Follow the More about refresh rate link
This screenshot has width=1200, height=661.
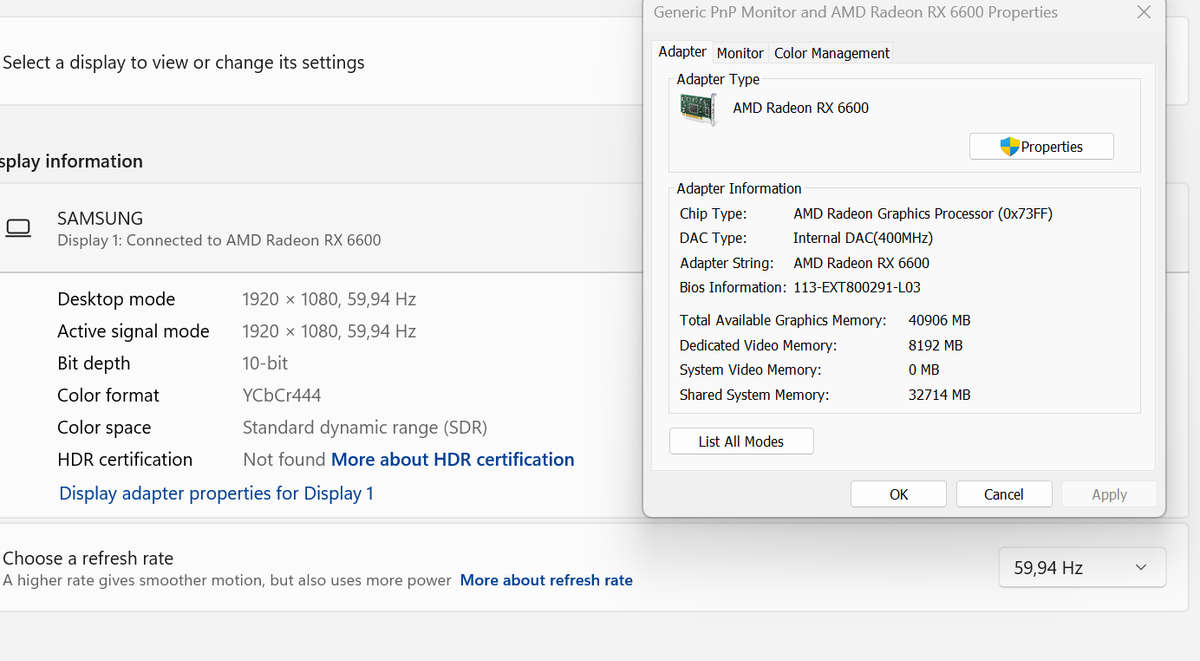546,580
